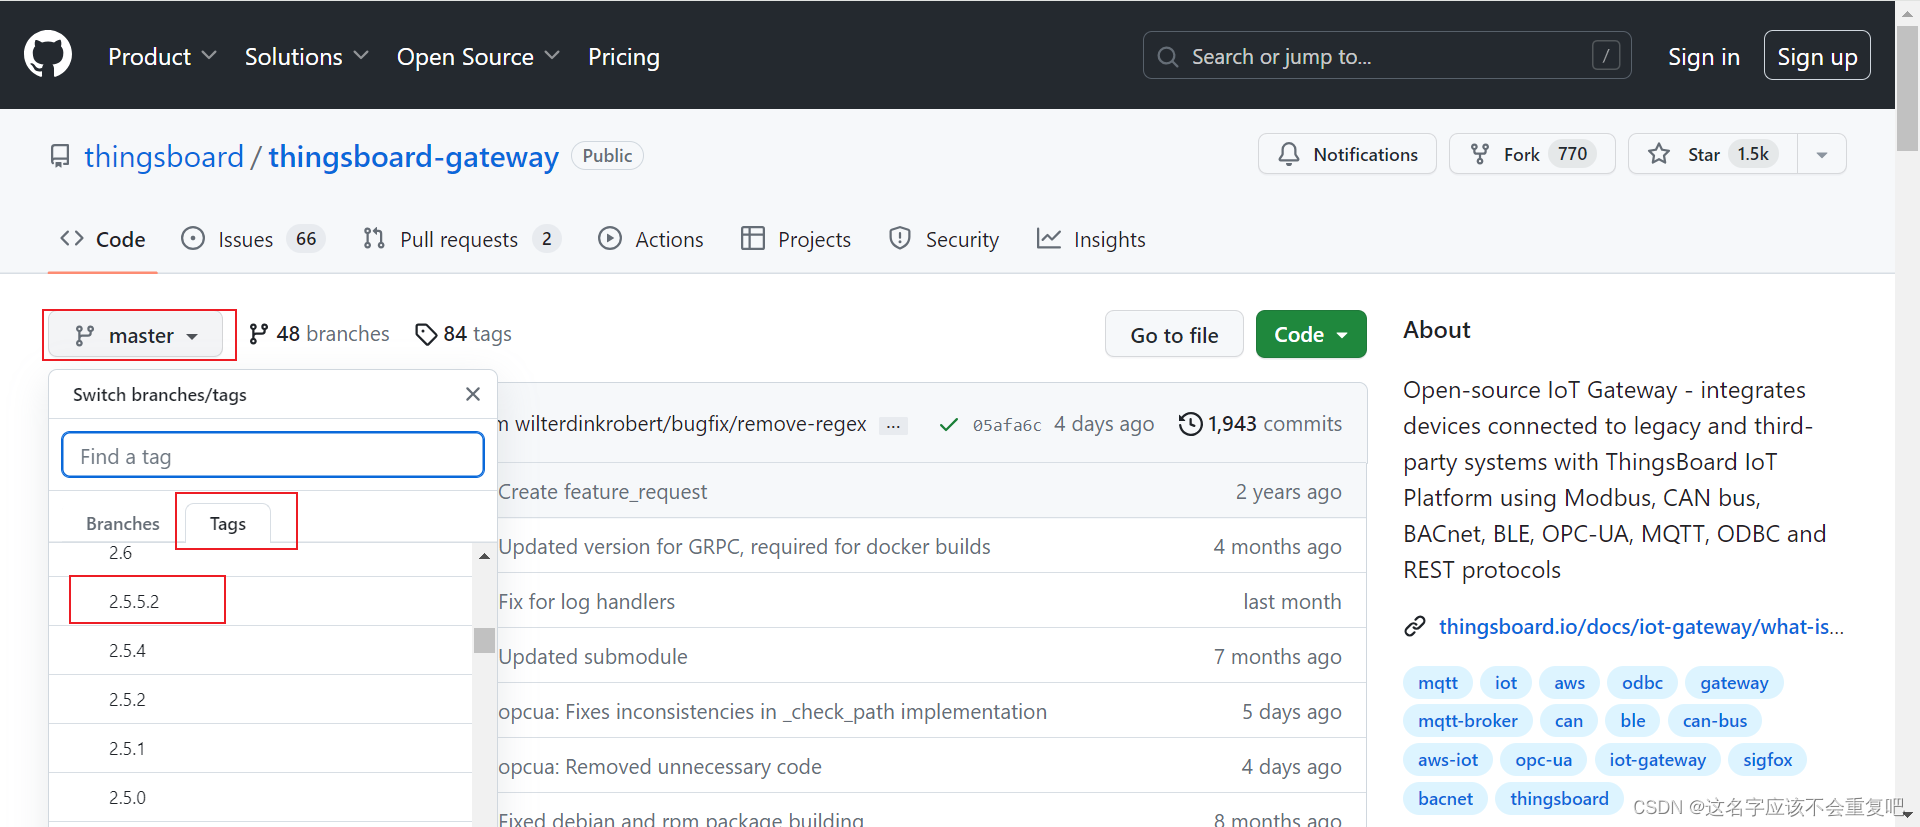
Task: Open the Pull requests tab
Action: (459, 240)
